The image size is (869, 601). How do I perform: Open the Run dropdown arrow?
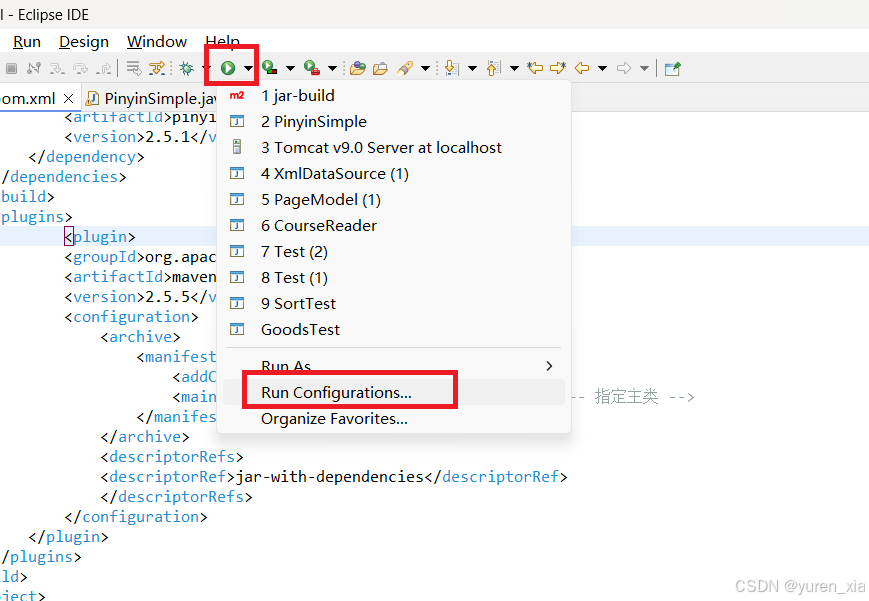click(x=248, y=67)
